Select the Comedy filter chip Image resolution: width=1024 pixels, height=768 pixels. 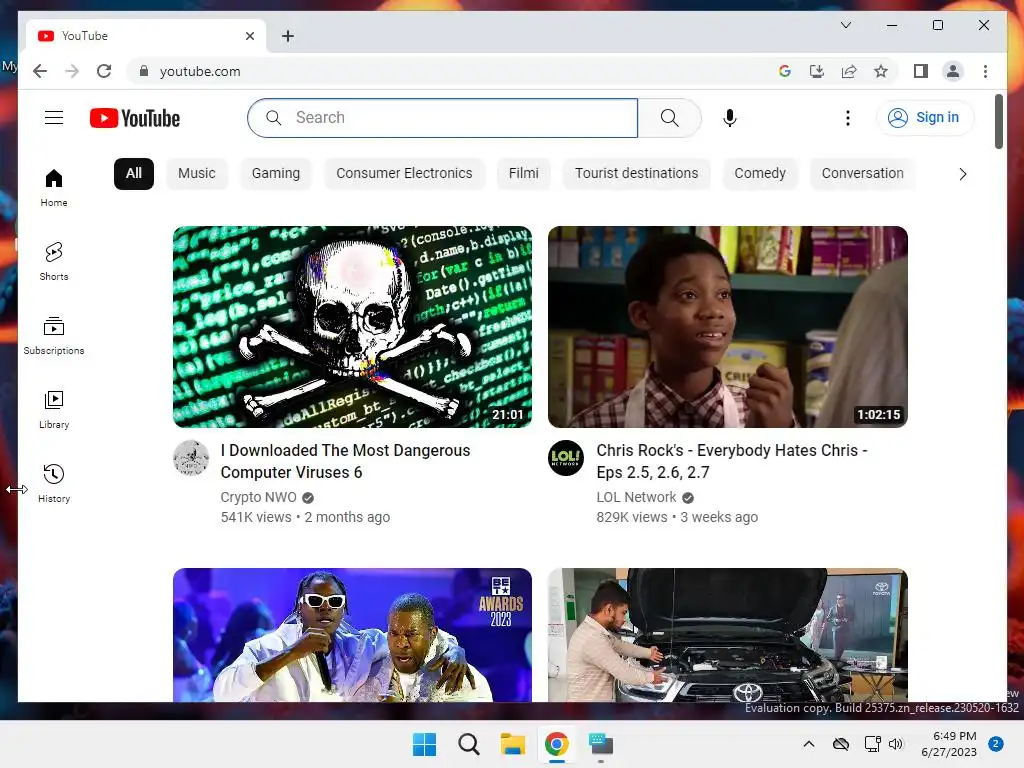(760, 174)
